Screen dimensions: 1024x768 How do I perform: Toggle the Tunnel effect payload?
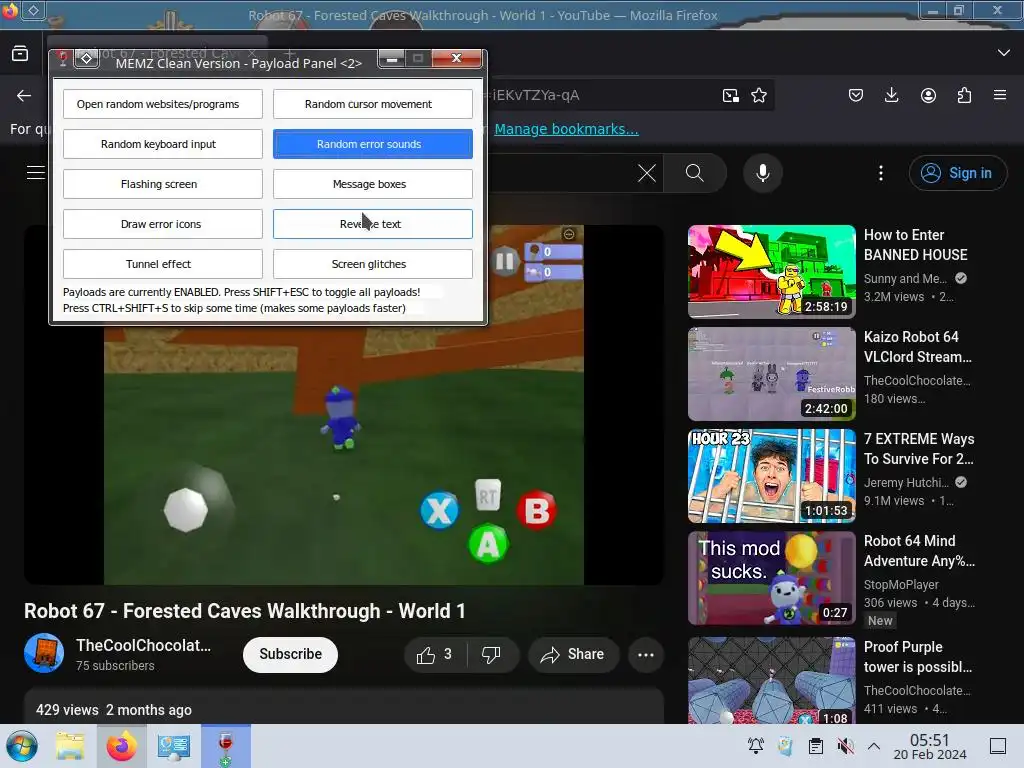click(x=163, y=264)
